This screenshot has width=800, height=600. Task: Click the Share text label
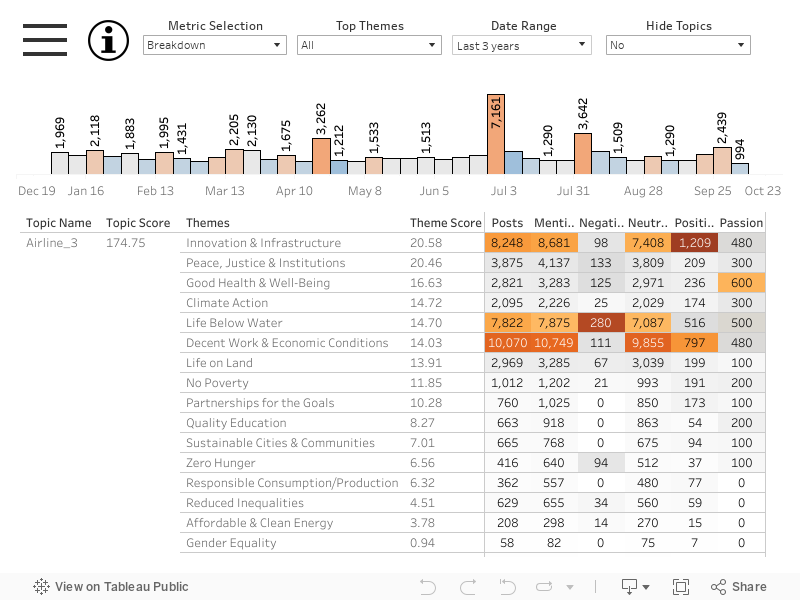[x=749, y=587]
